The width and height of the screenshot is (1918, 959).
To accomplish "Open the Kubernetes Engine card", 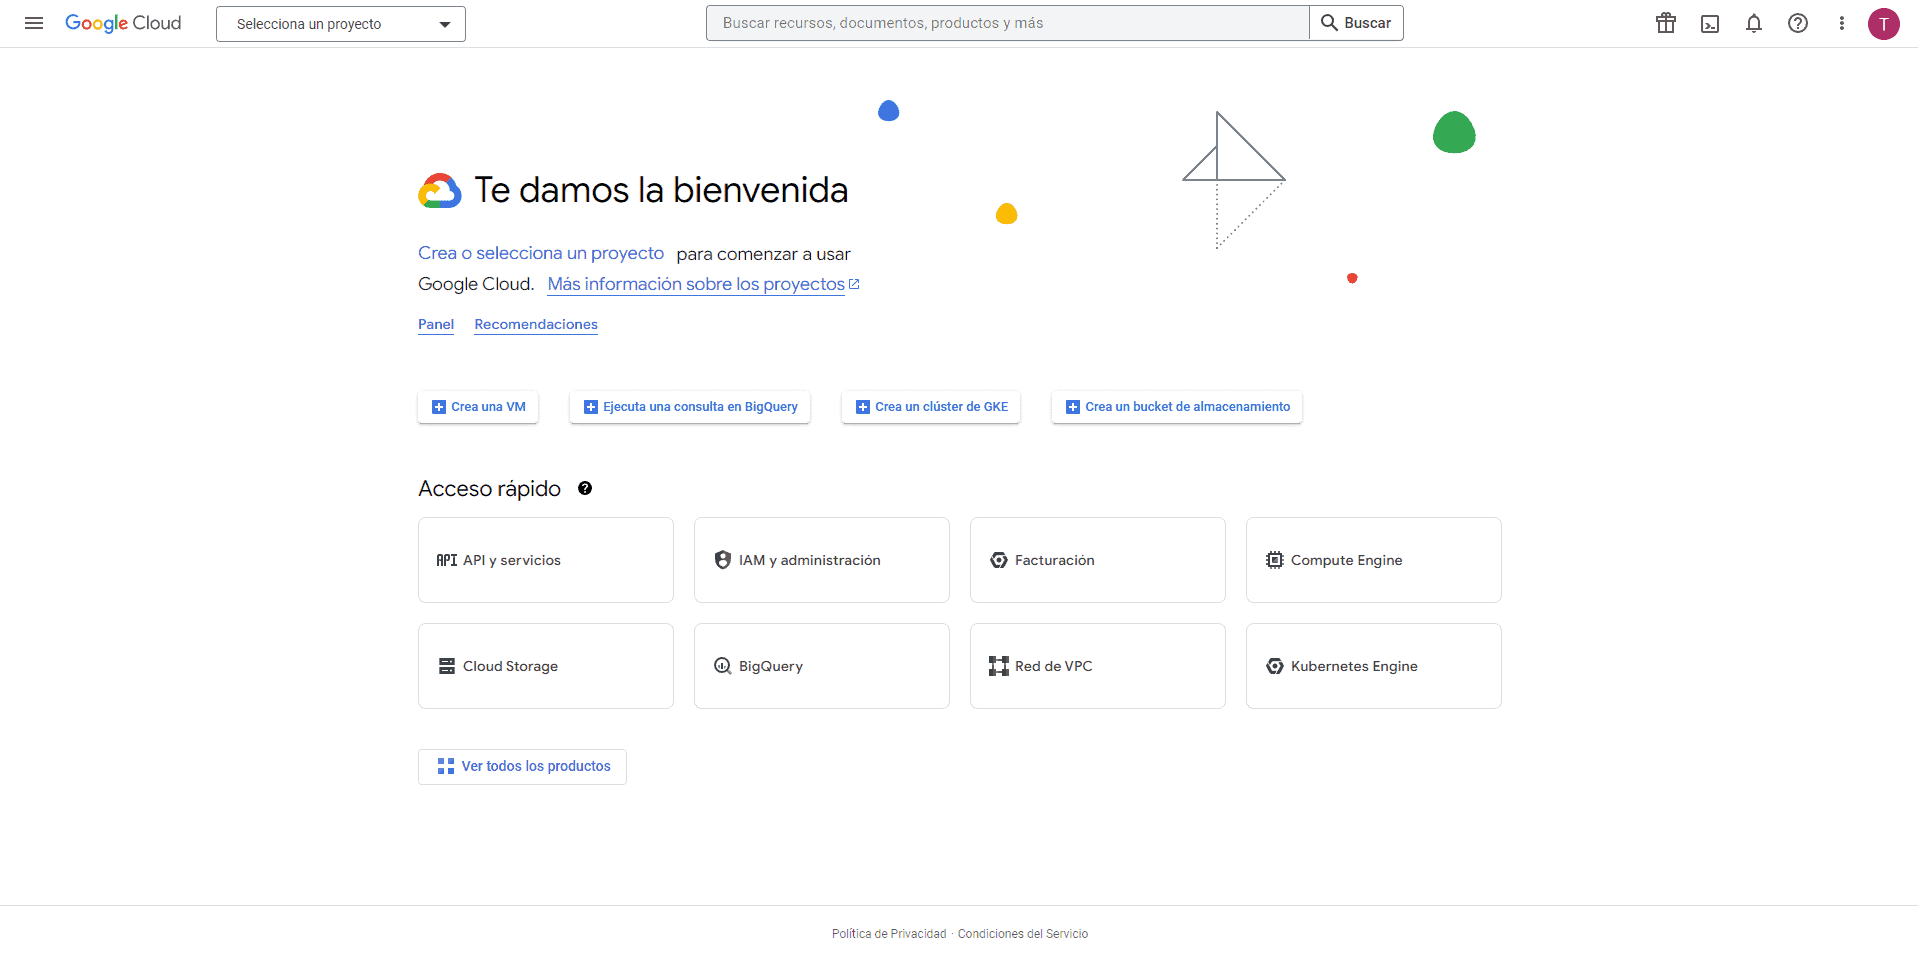I will [x=1374, y=666].
